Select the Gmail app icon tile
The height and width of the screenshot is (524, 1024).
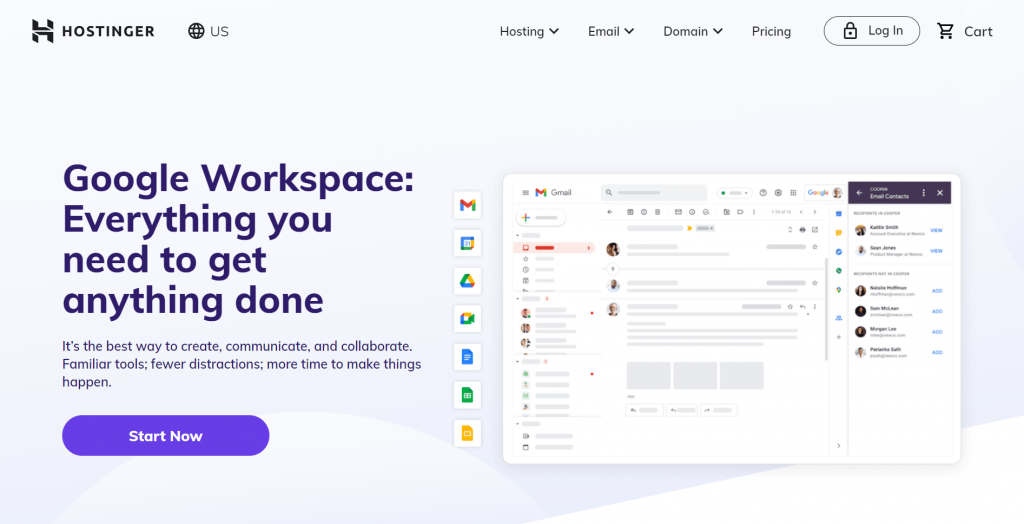pos(468,205)
